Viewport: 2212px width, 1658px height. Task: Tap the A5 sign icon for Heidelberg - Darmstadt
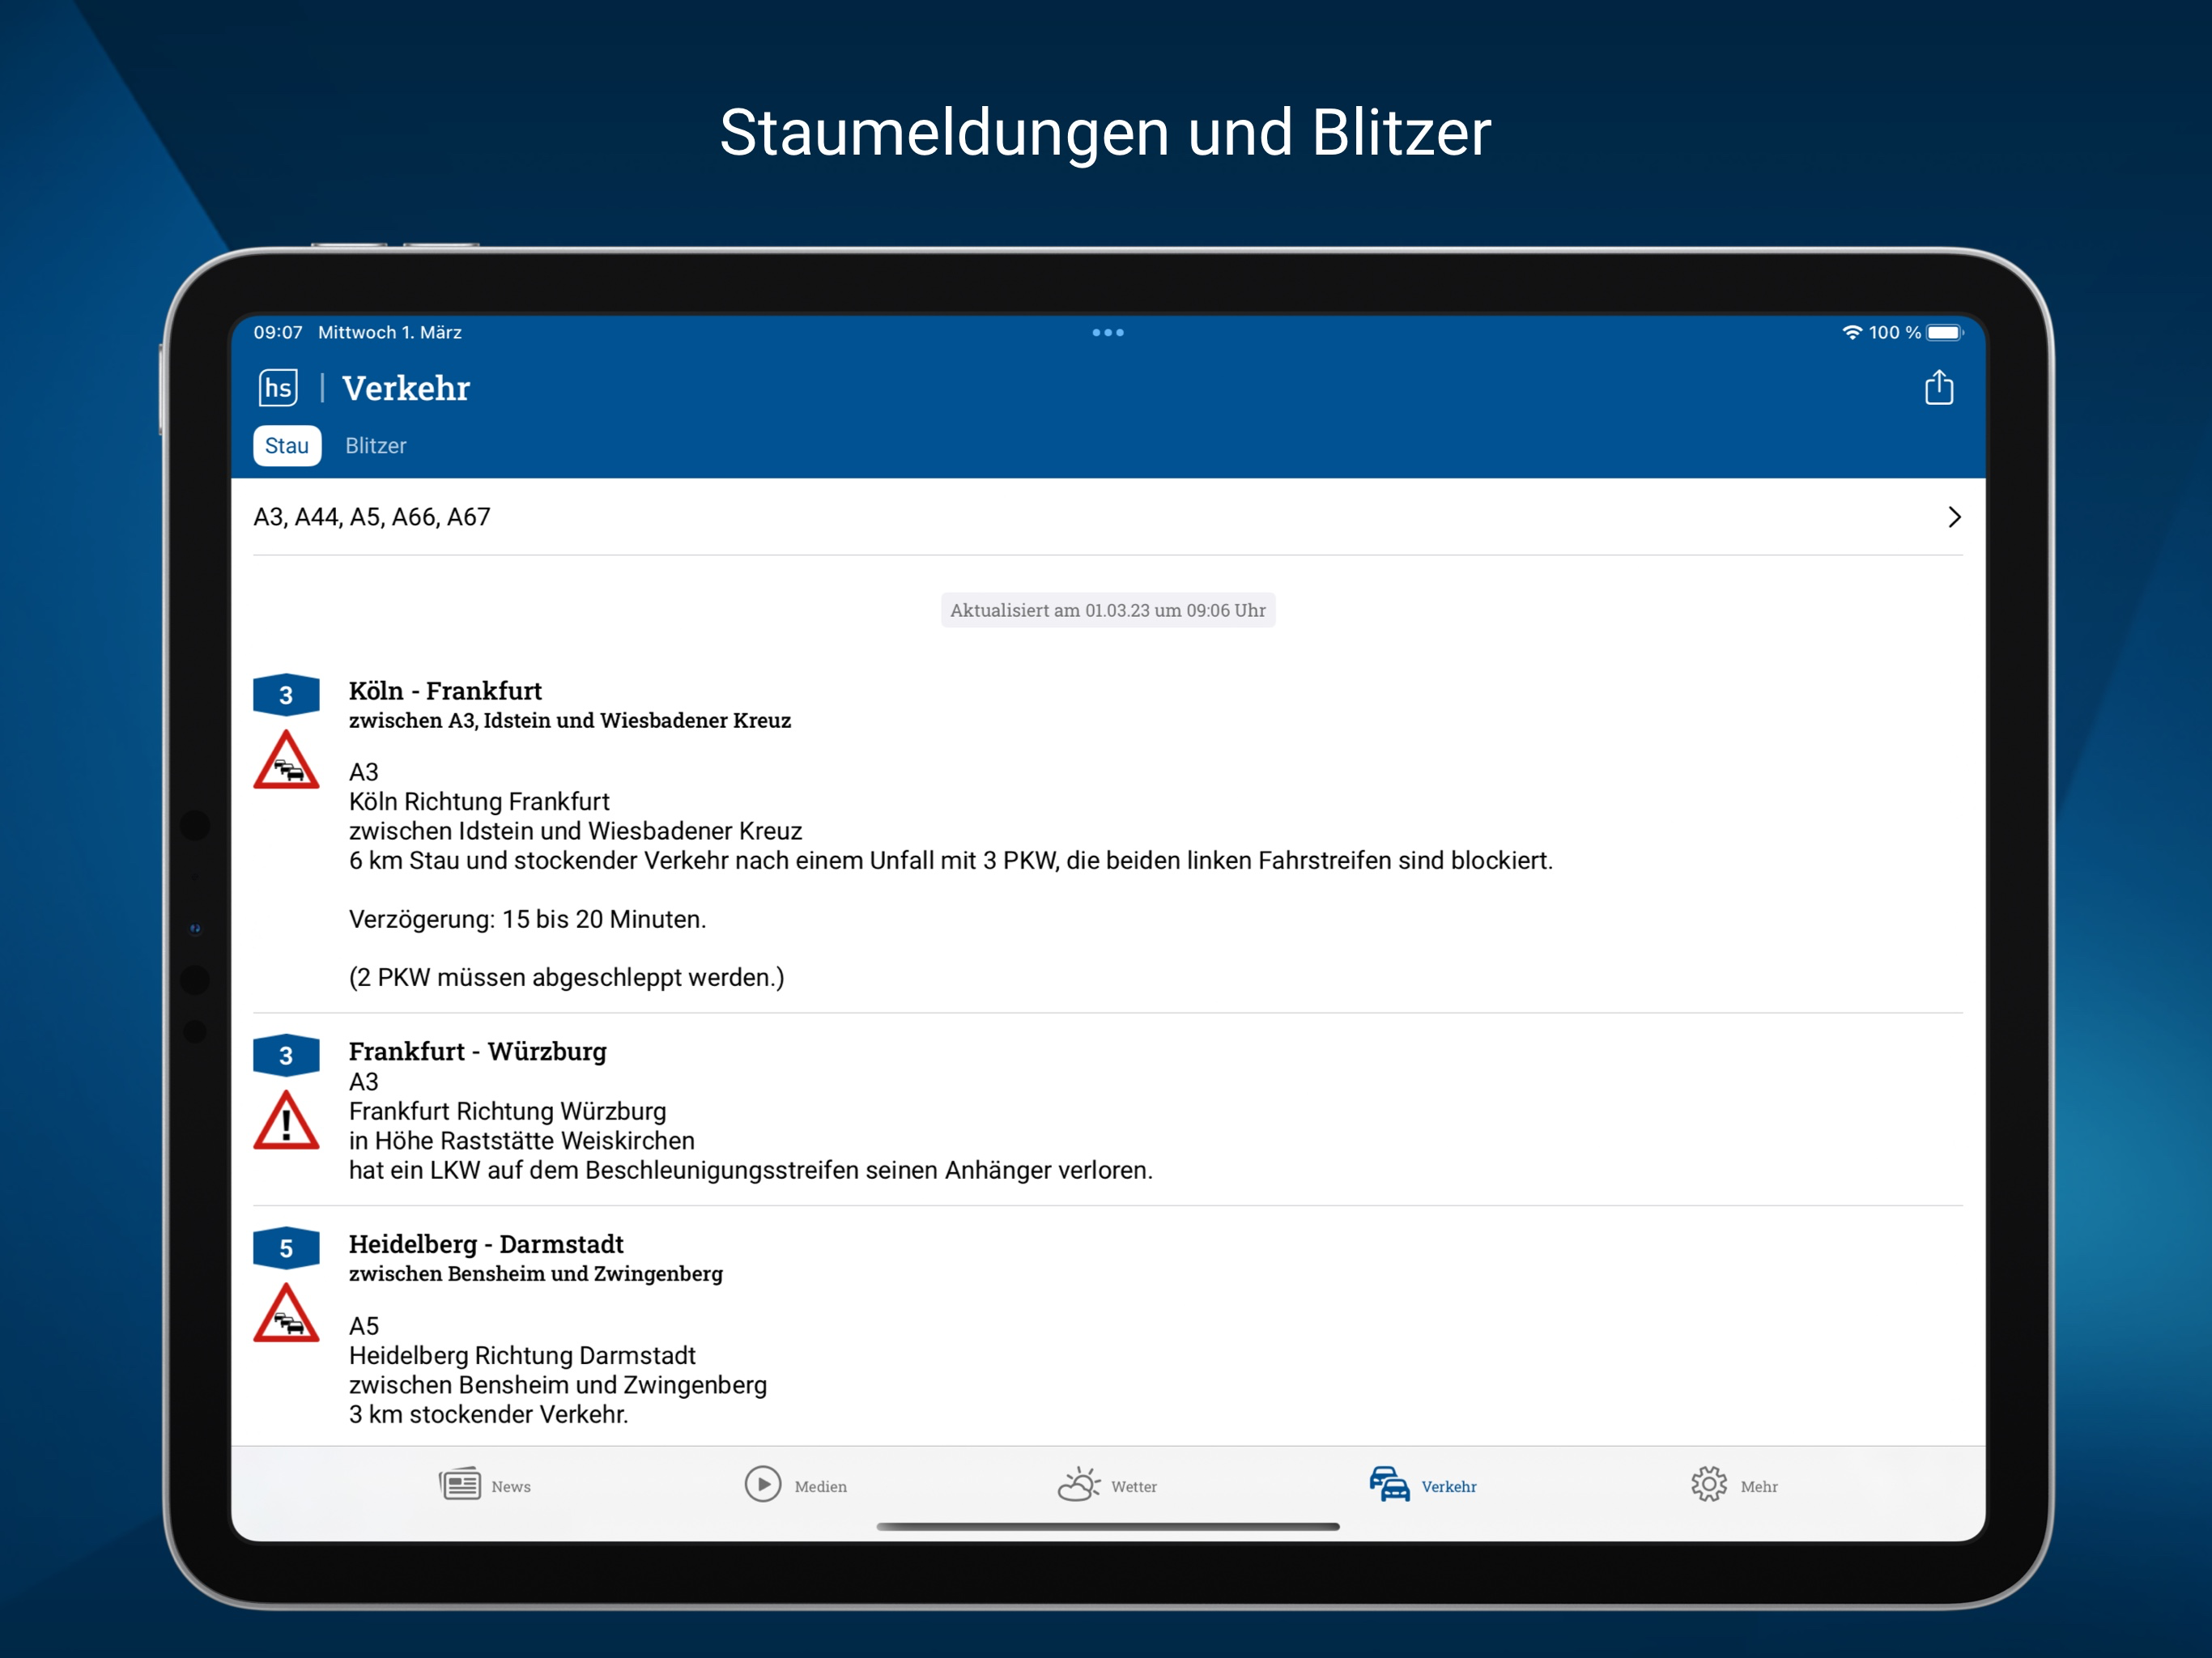pyautogui.click(x=286, y=1248)
